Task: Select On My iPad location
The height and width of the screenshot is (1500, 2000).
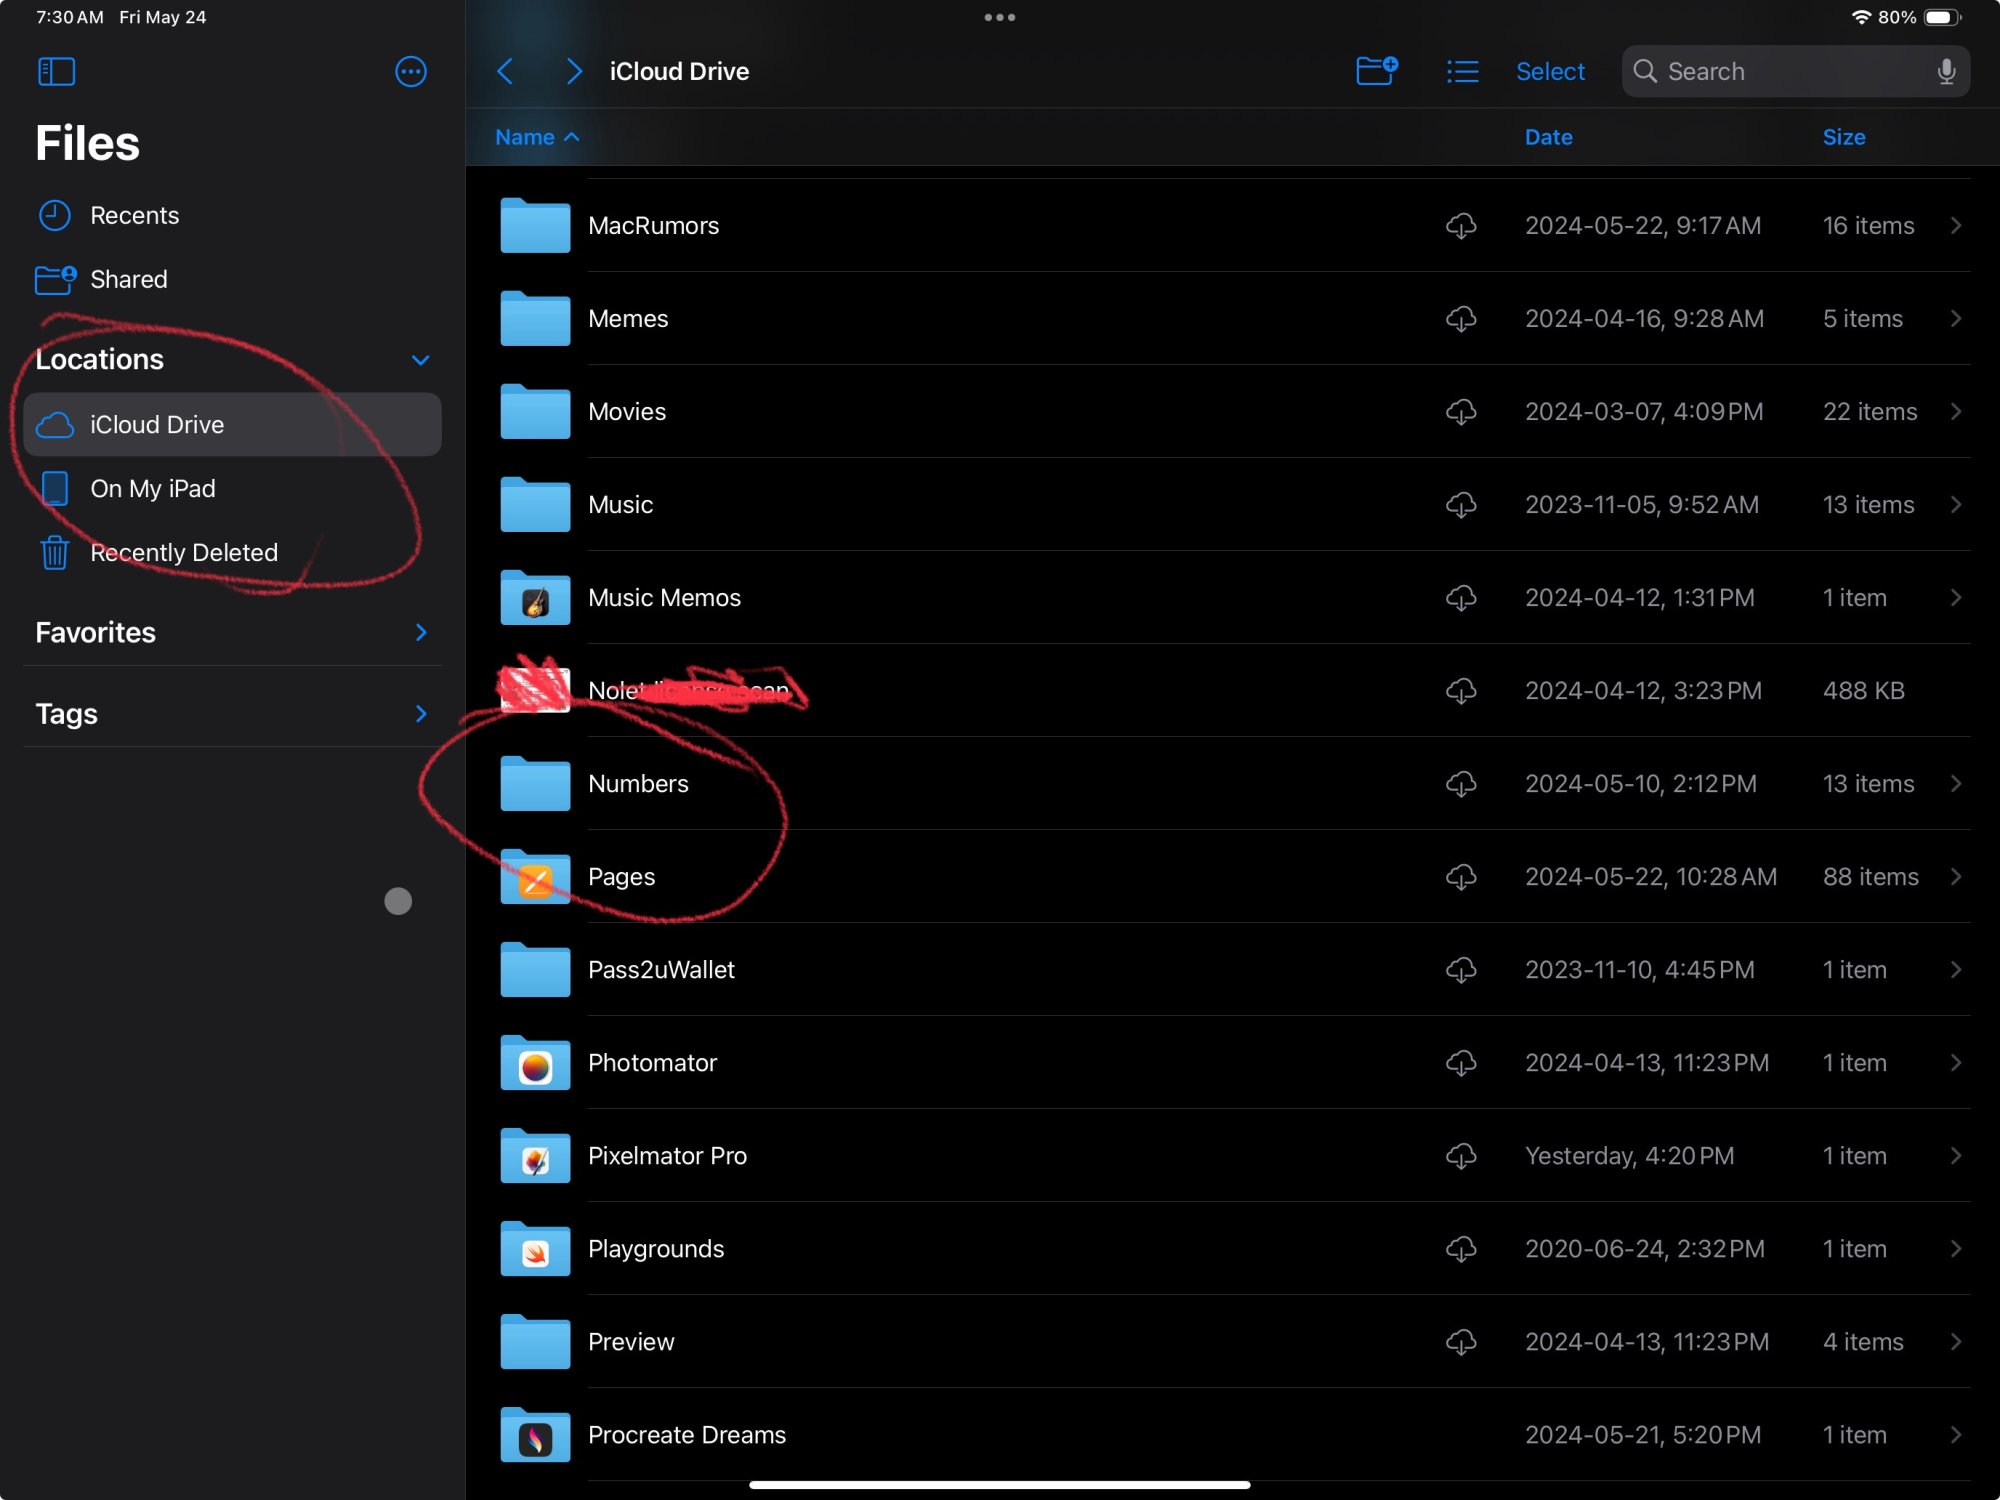Action: 232,488
